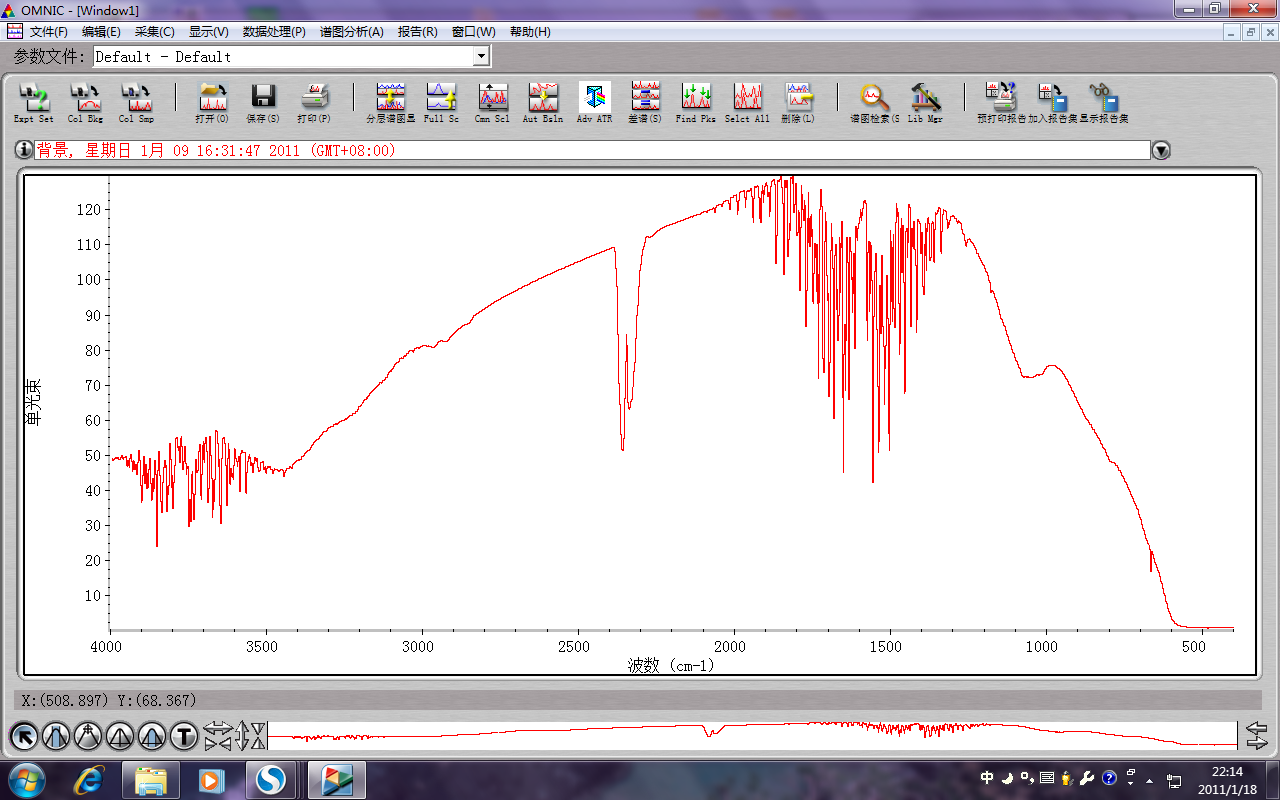Click the 显示报告集 show notebook icon

tap(1104, 103)
